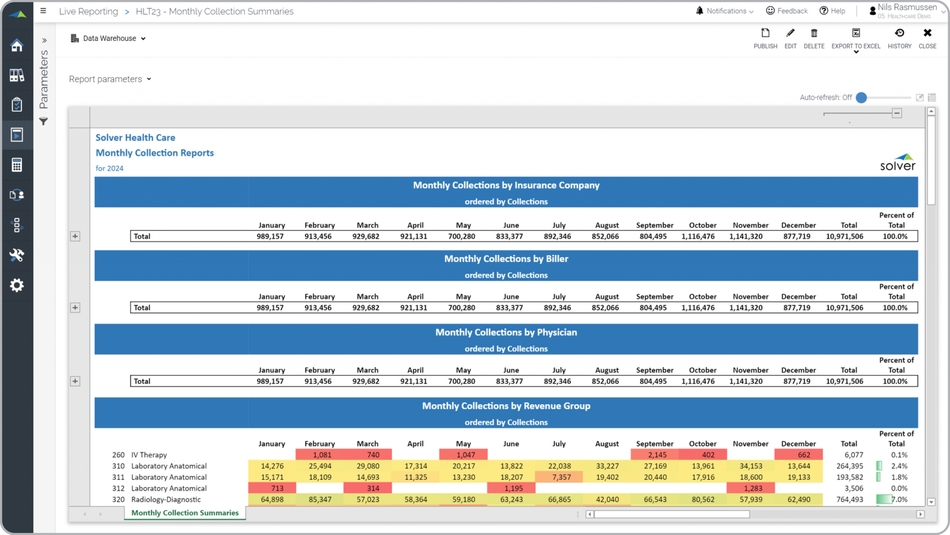Click the Edit pencil icon
The image size is (950, 535).
[x=790, y=34]
